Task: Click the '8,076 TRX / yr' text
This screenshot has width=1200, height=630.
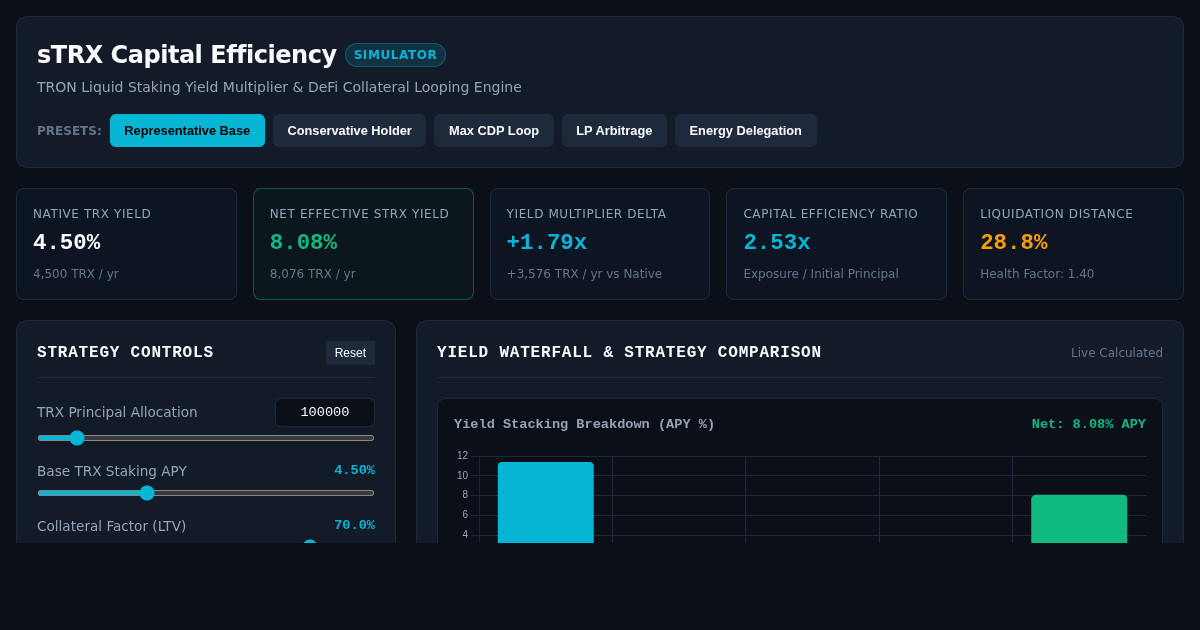Action: point(312,274)
